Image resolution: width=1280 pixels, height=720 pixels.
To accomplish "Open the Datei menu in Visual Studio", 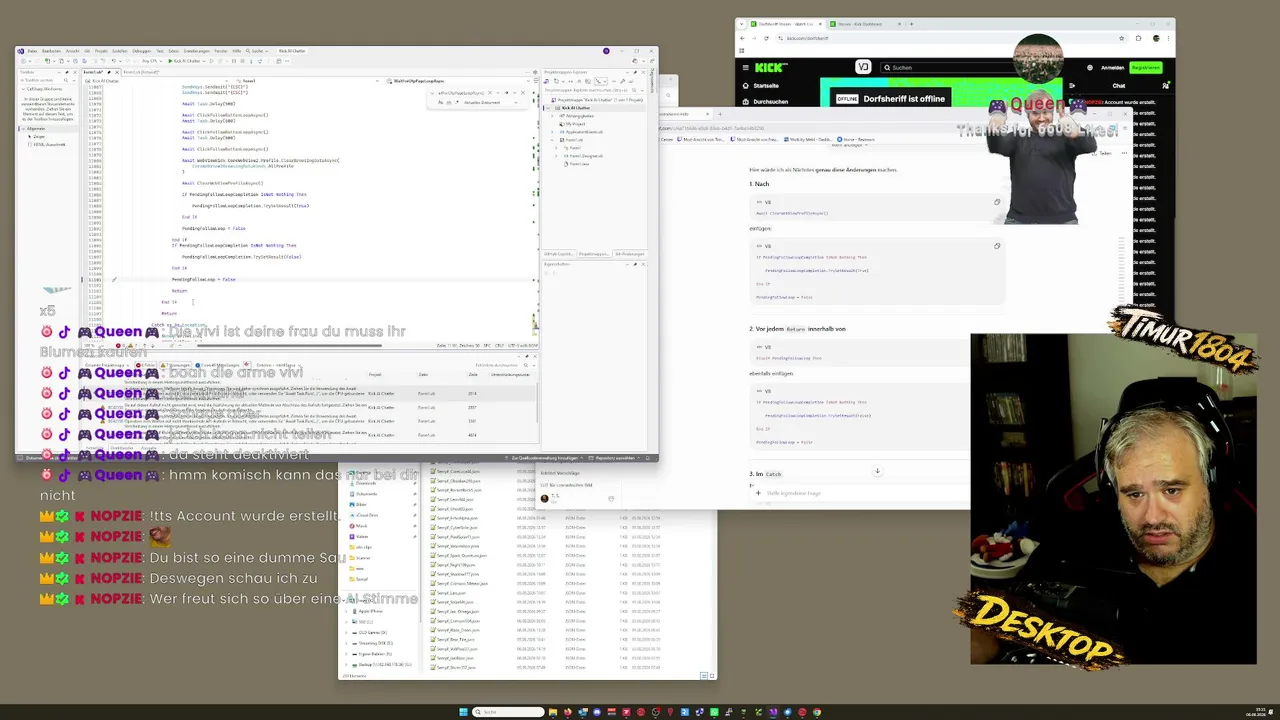I will pos(32,51).
